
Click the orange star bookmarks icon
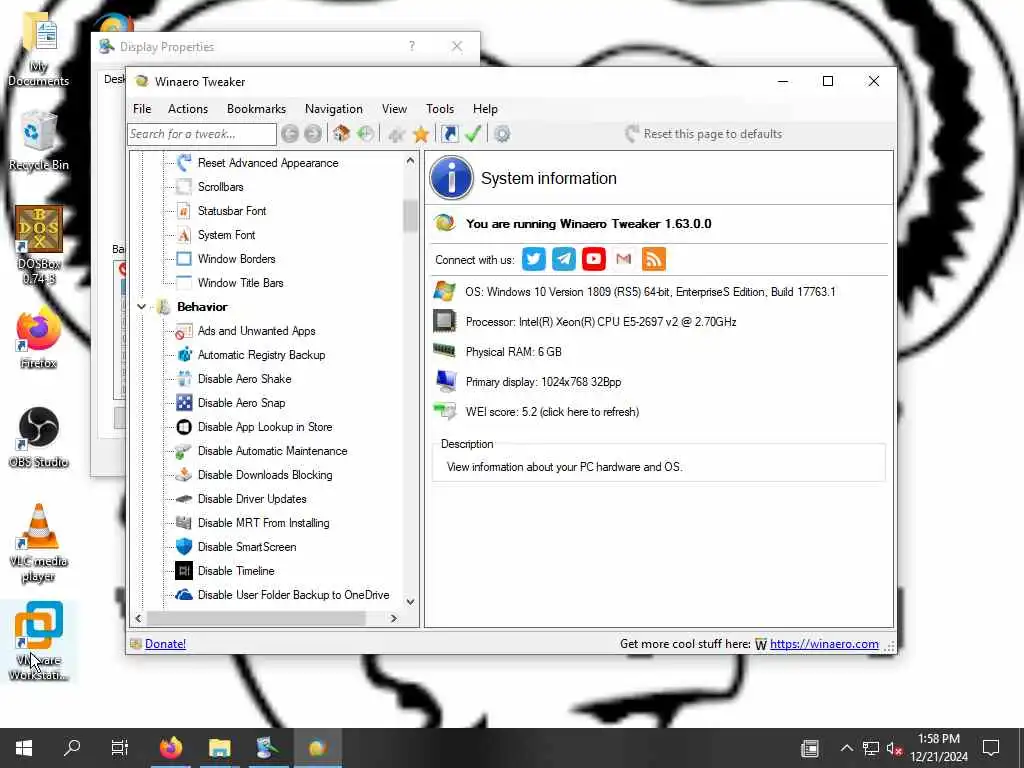pos(421,134)
